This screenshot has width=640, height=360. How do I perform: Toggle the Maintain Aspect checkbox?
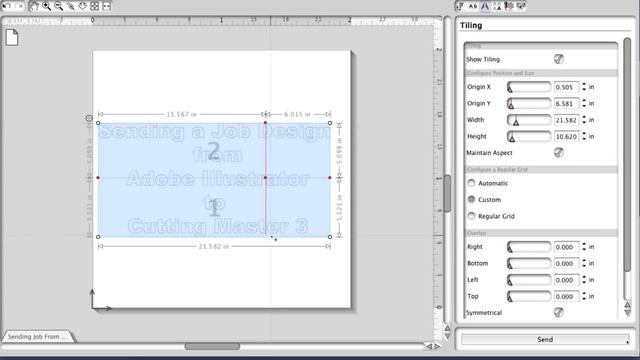[559, 152]
